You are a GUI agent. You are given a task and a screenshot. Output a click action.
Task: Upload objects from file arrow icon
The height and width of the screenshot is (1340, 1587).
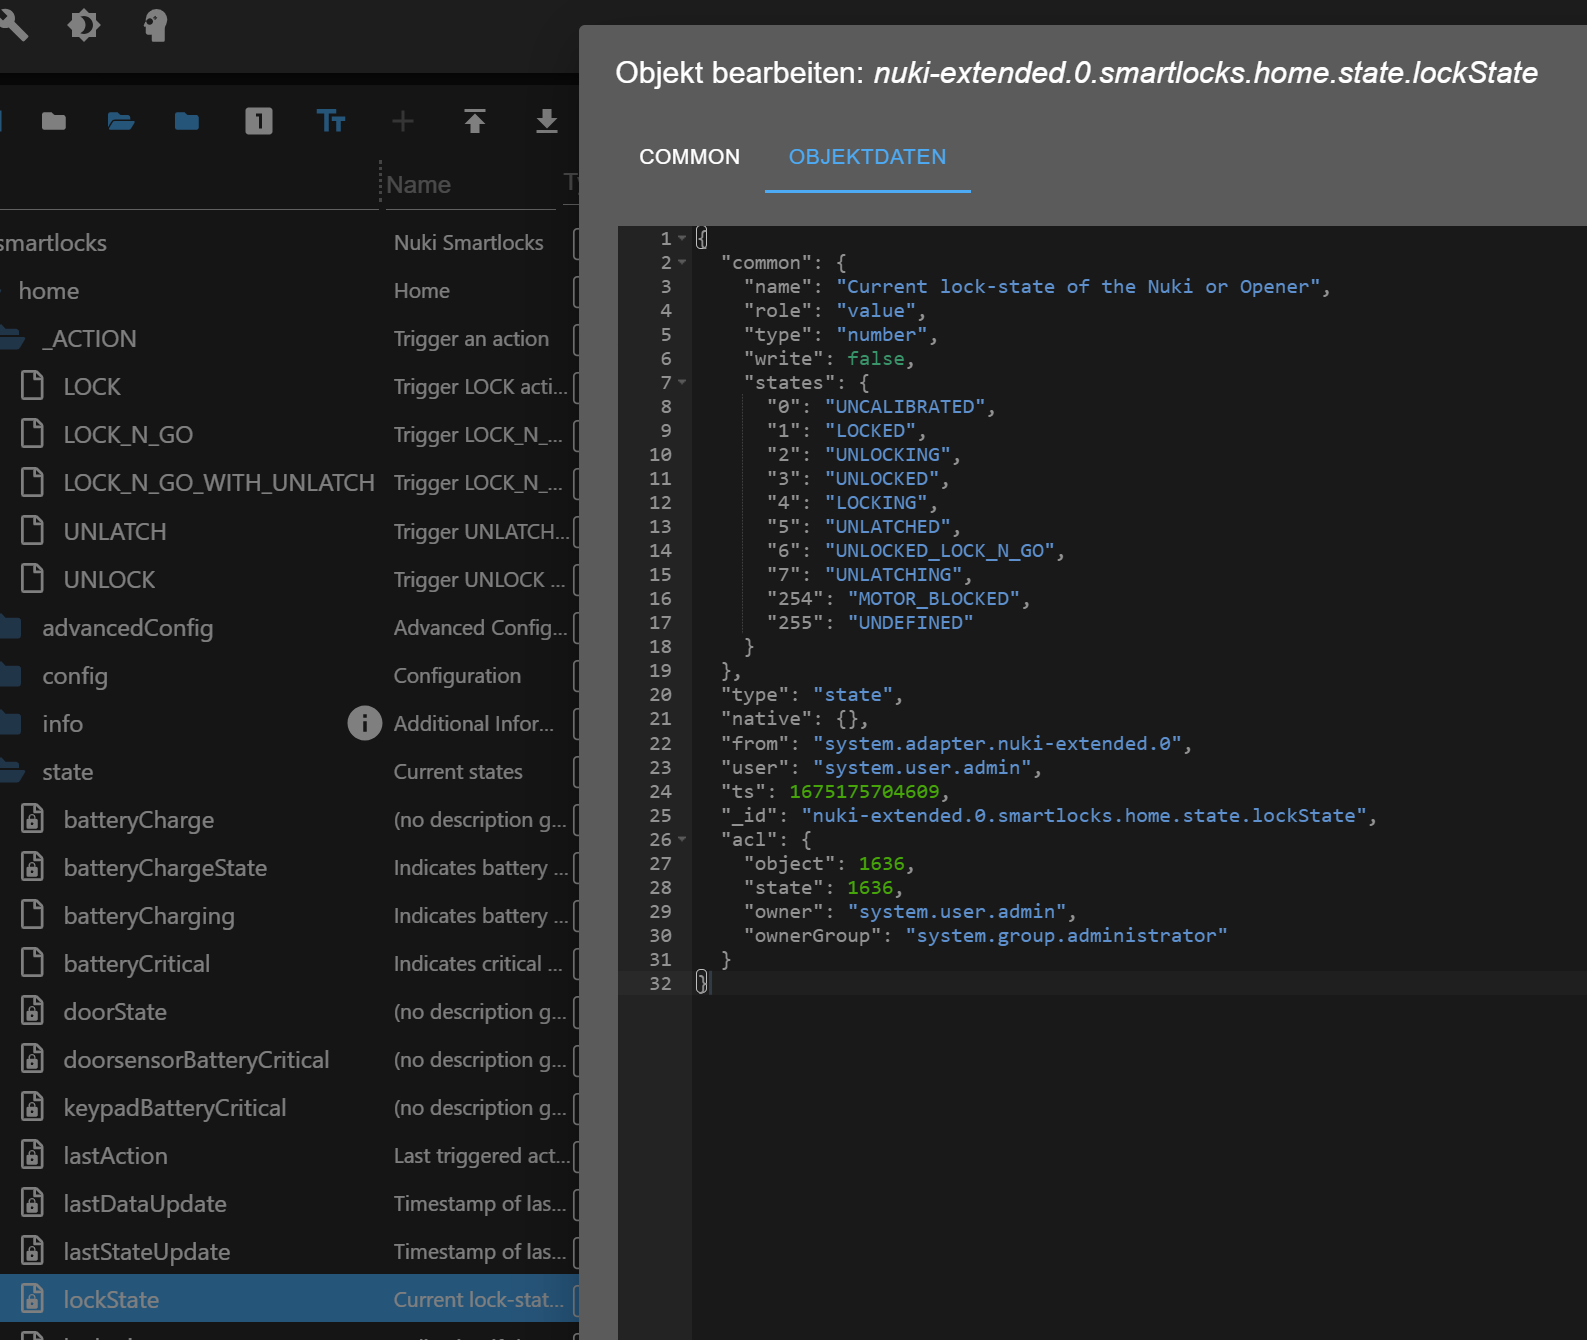coord(475,122)
